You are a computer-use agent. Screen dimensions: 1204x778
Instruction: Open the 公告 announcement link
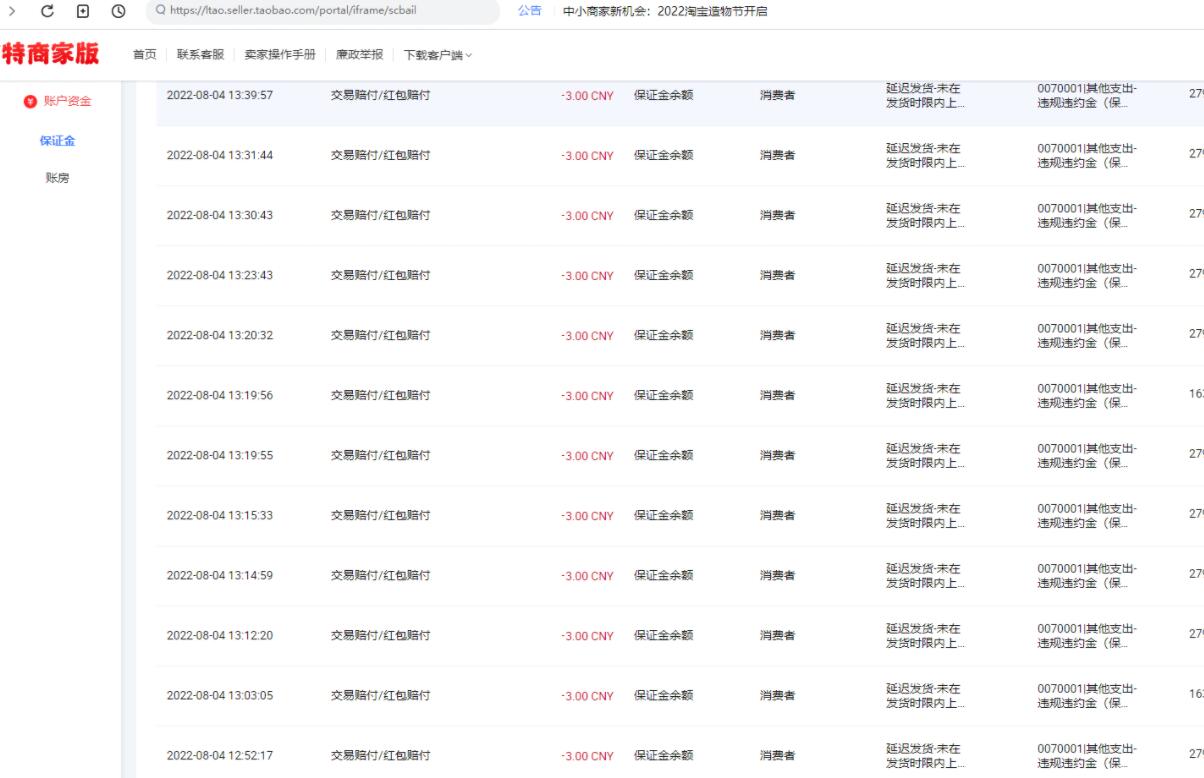(530, 11)
